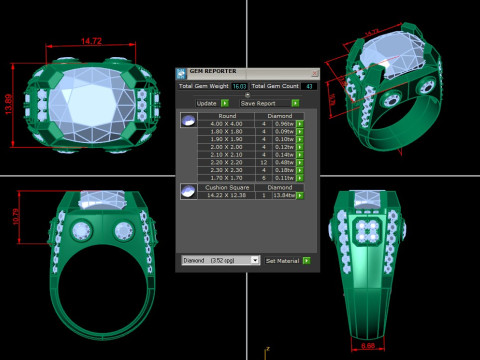
Task: Click the 10.79 dimension in bottom-left viewport
Action: [16, 217]
